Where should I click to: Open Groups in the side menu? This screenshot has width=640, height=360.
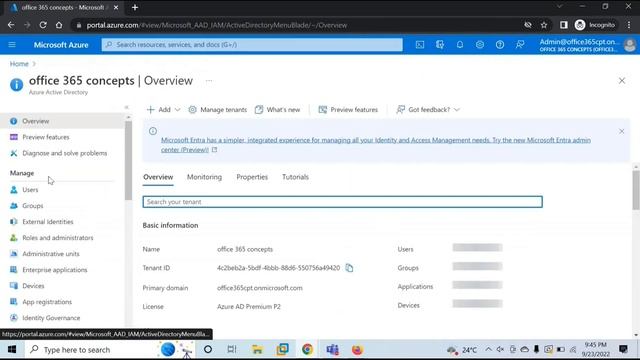33,206
